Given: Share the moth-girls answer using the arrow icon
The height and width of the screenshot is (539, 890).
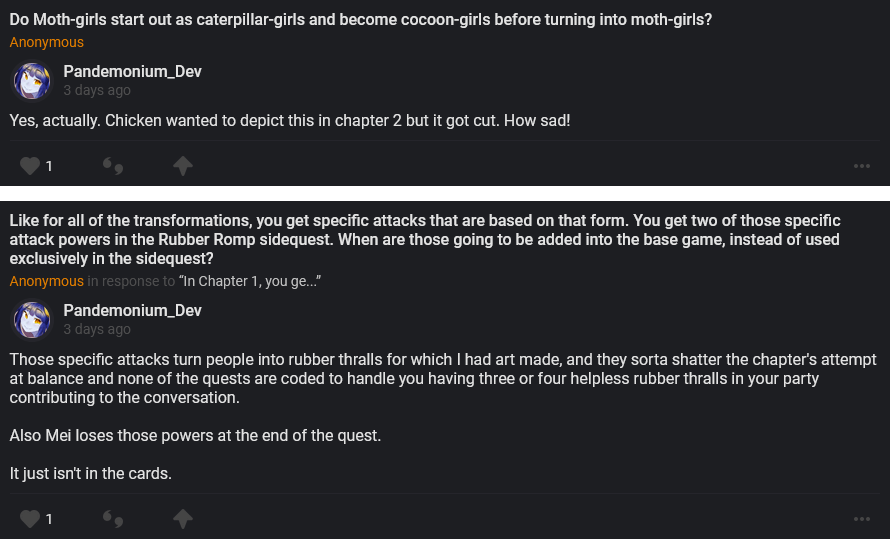Looking at the screenshot, I should point(182,166).
